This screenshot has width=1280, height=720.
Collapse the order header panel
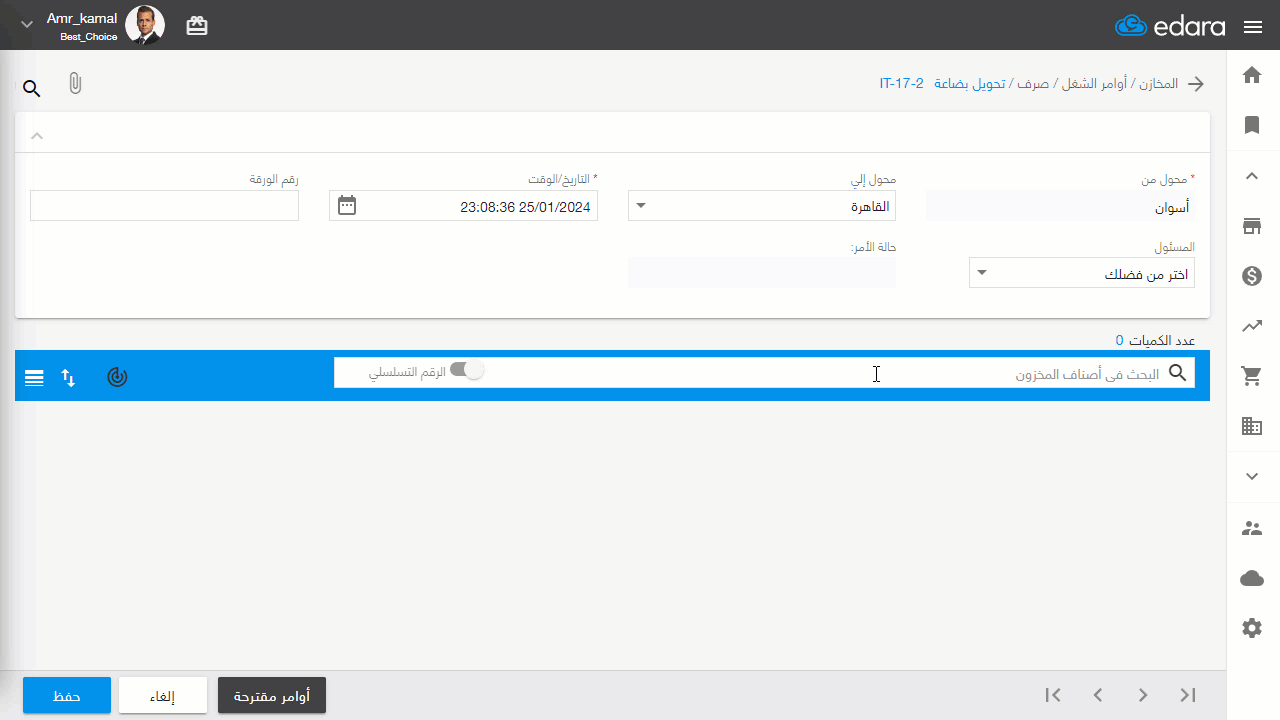(x=36, y=135)
